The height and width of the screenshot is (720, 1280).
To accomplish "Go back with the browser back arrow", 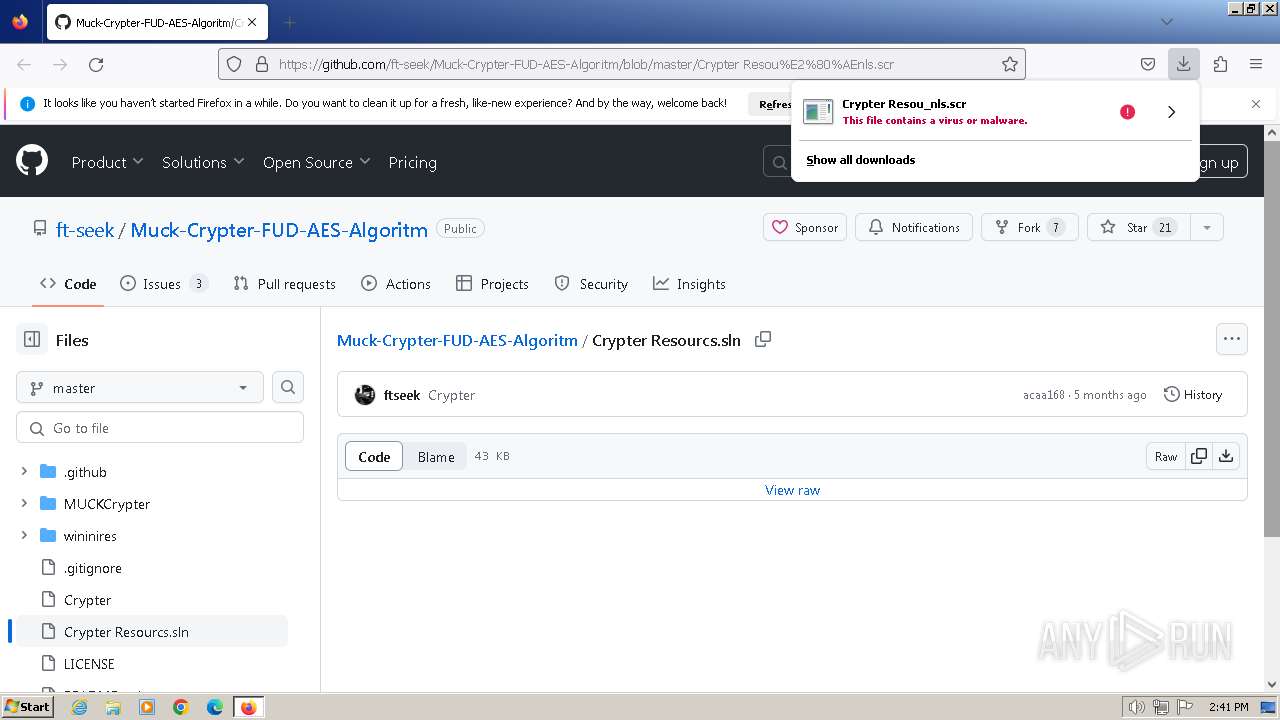I will (x=24, y=64).
